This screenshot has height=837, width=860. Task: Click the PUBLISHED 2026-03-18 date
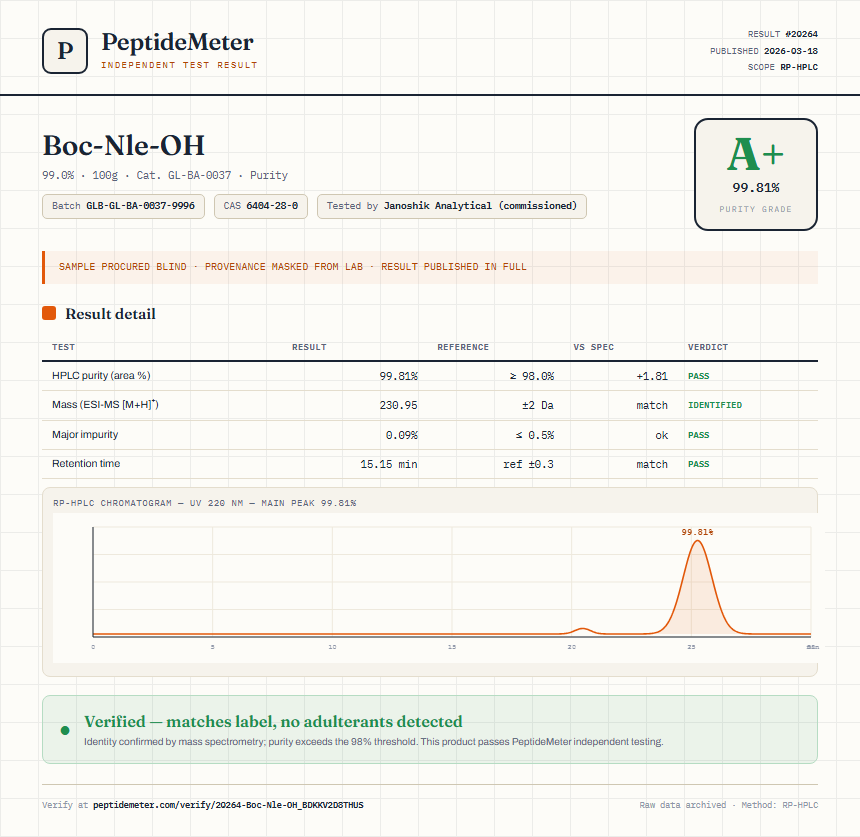[763, 50]
